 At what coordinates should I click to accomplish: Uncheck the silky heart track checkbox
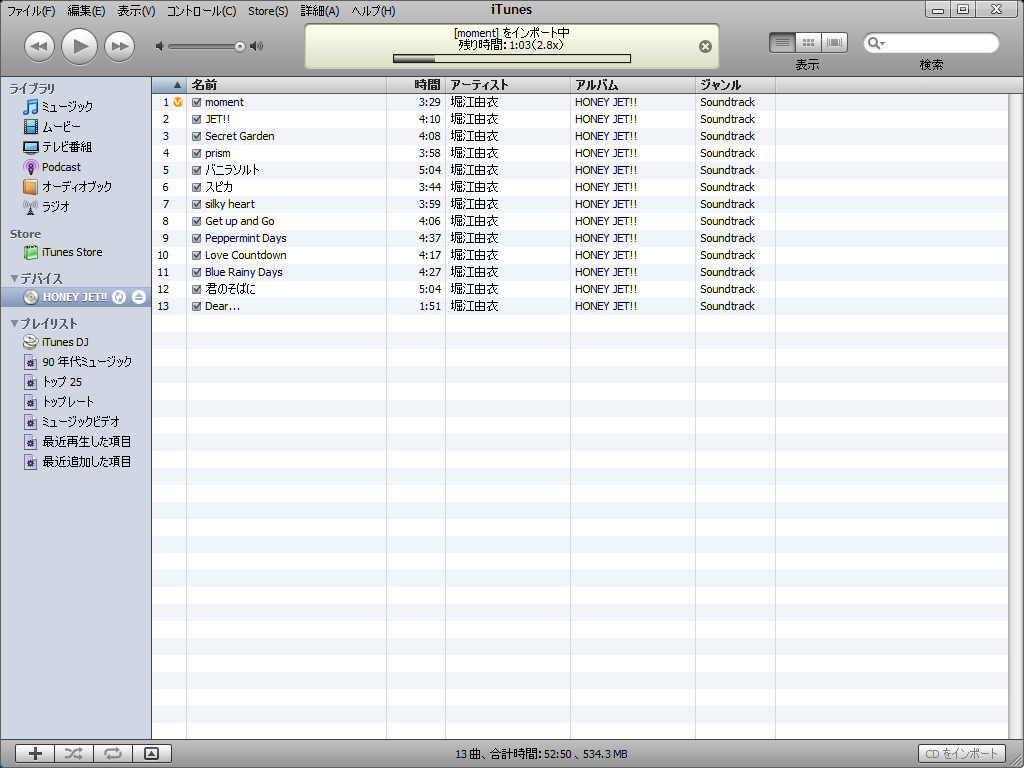(197, 204)
